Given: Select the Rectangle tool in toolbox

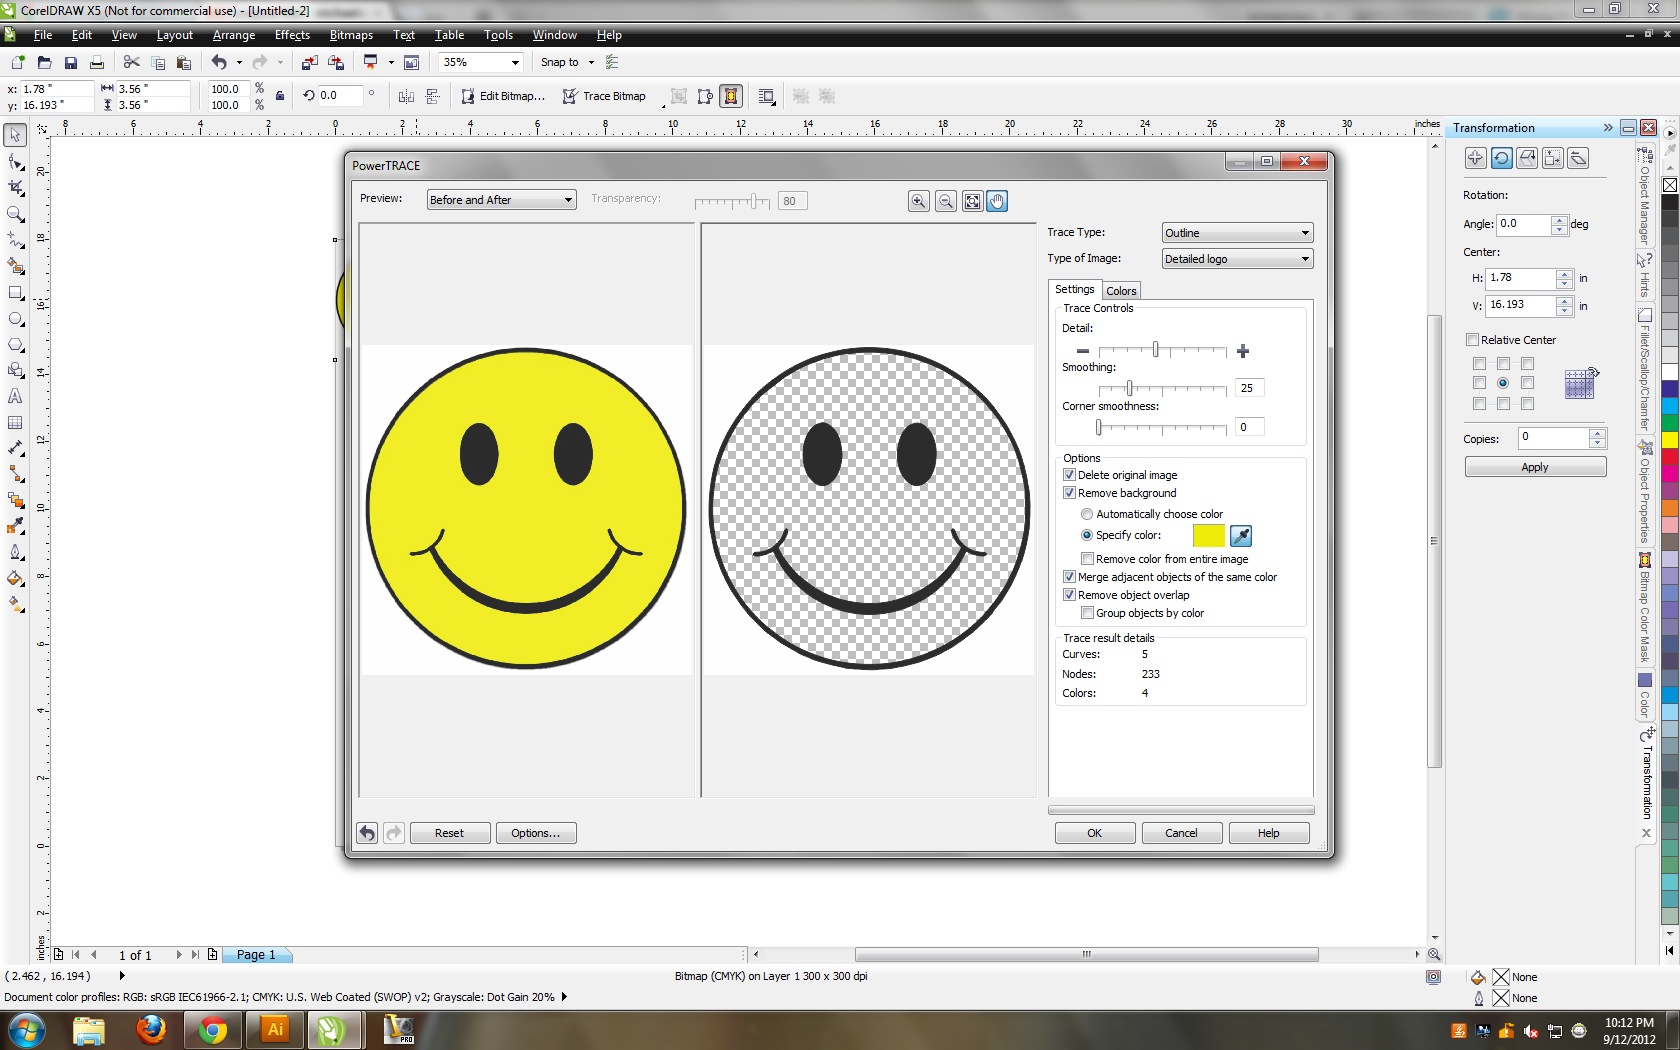Looking at the screenshot, I should (x=15, y=293).
